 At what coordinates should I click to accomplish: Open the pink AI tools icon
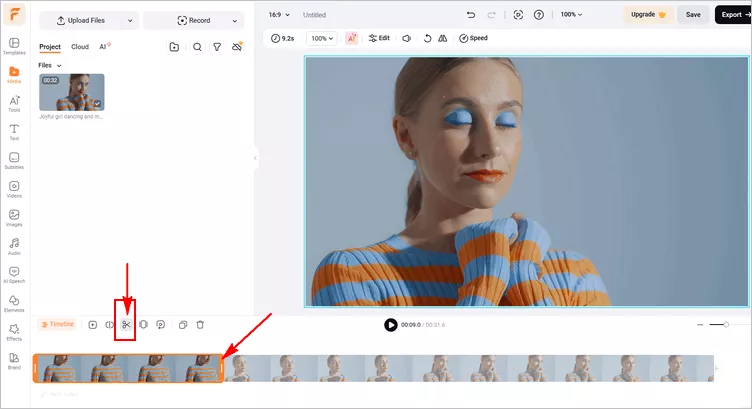click(x=352, y=38)
